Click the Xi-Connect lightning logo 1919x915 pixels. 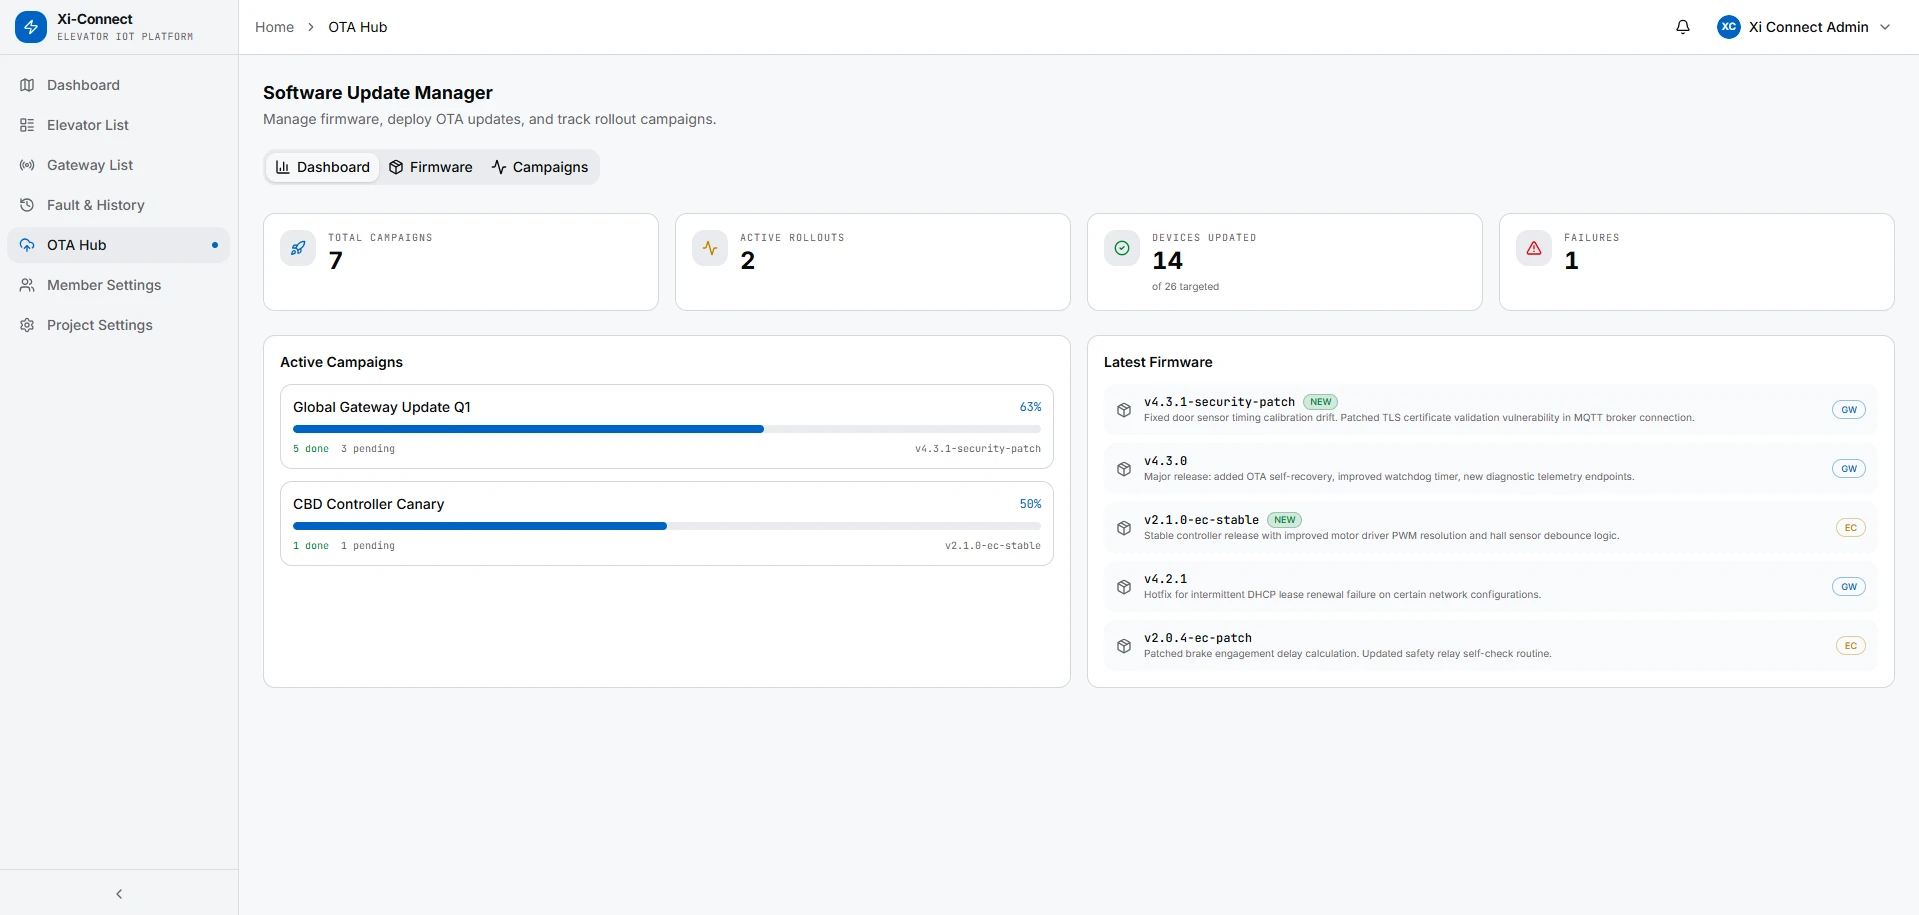(x=31, y=27)
